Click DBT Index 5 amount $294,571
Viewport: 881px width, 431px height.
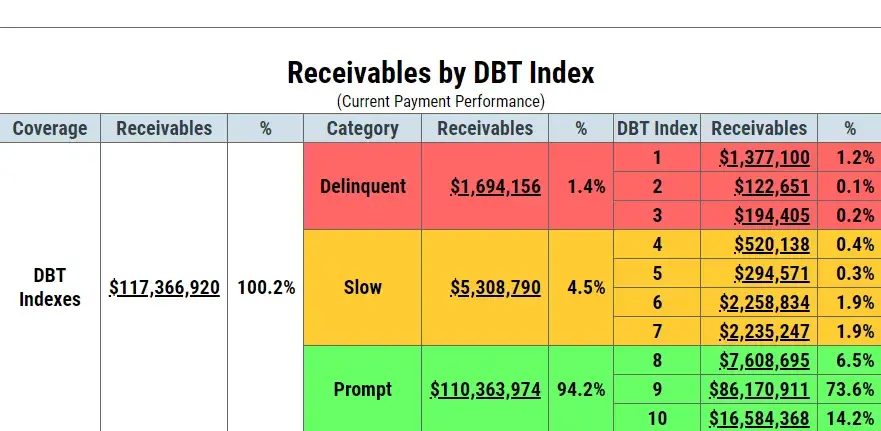coord(771,274)
